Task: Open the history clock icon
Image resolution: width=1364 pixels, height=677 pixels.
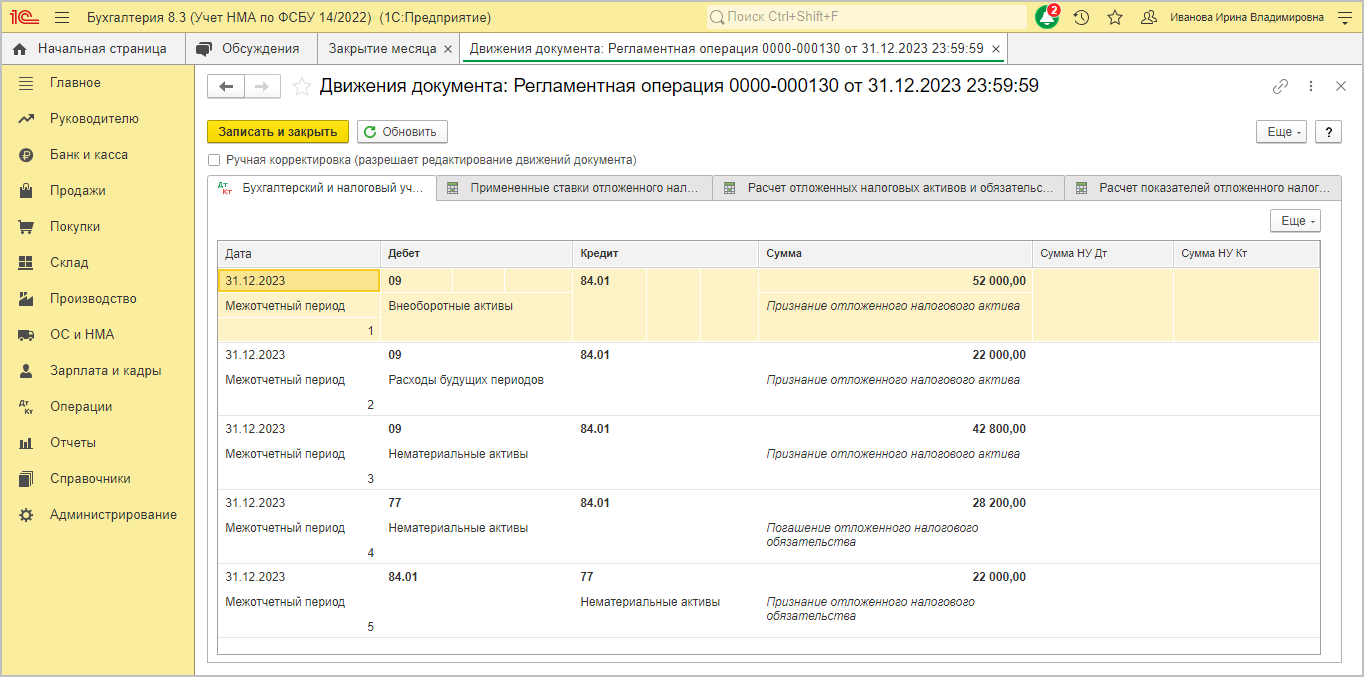Action: pos(1081,17)
